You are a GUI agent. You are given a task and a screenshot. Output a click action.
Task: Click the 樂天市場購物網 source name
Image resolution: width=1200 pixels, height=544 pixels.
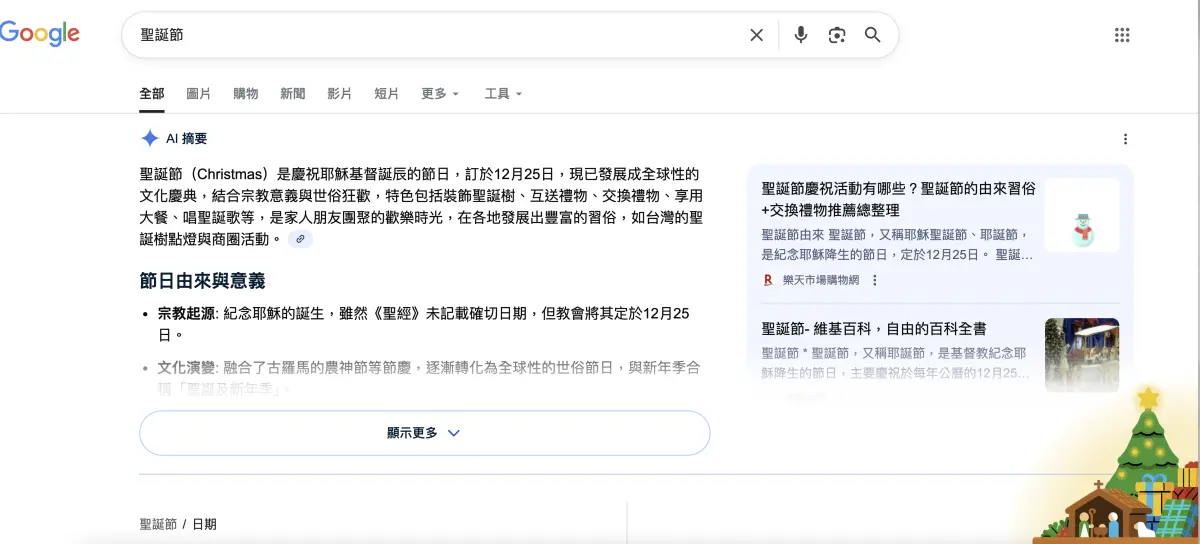click(x=820, y=280)
